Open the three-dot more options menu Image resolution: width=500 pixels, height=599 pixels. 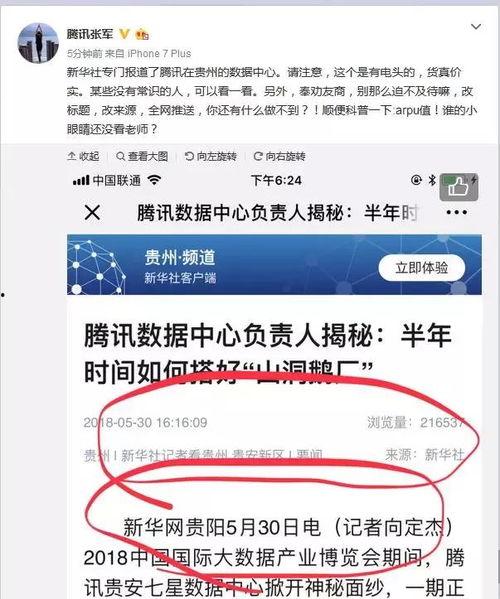(456, 212)
